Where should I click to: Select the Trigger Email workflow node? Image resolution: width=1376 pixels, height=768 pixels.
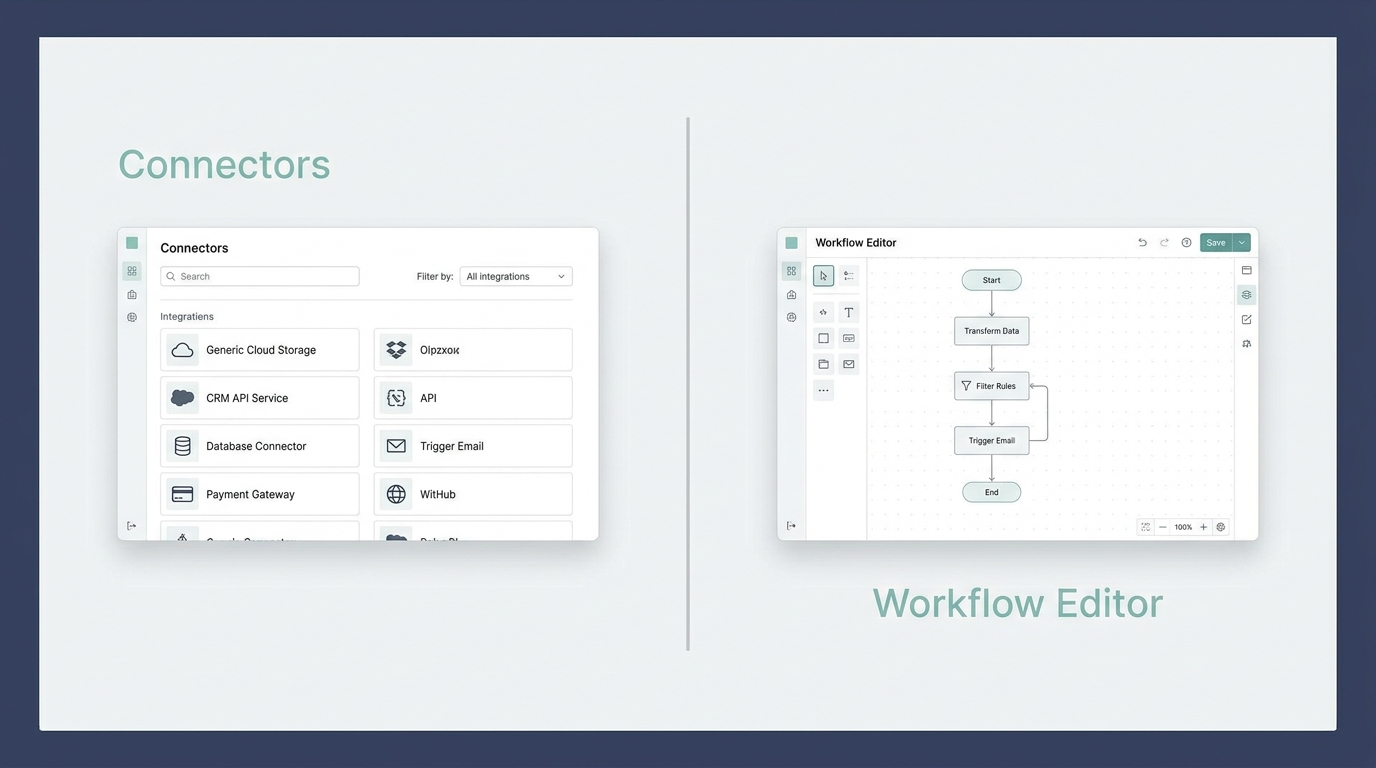[992, 440]
